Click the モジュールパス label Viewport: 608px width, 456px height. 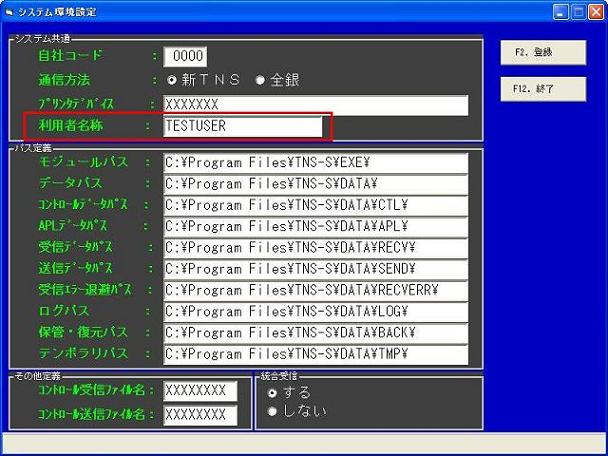pos(83,162)
